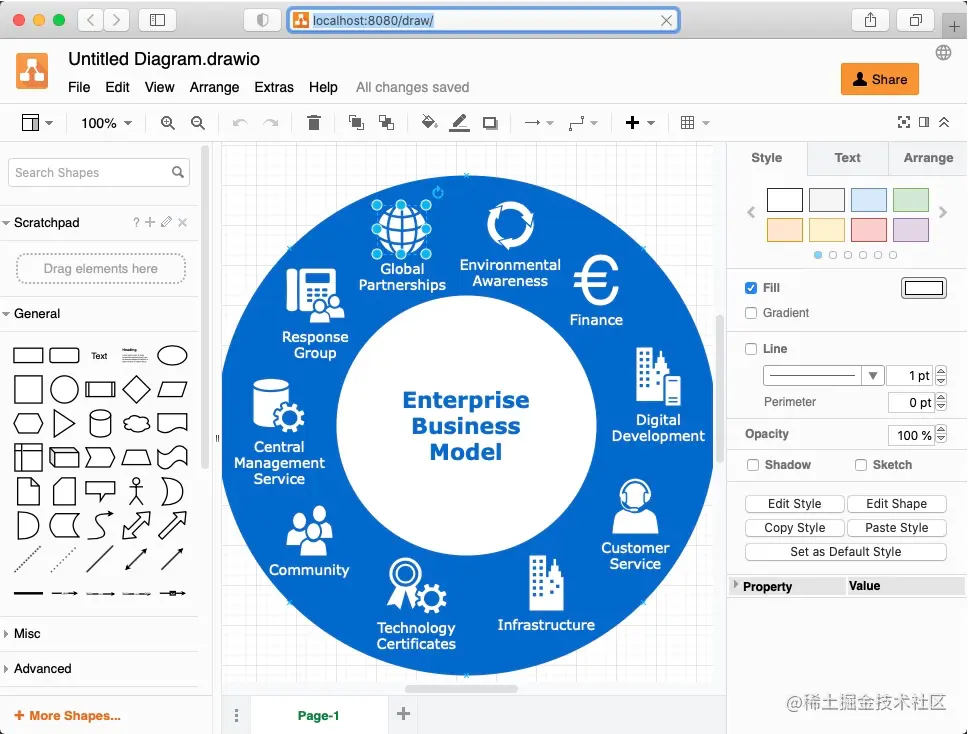This screenshot has height=734, width=968.
Task: Select the actor stick figure shape
Action: 136,491
